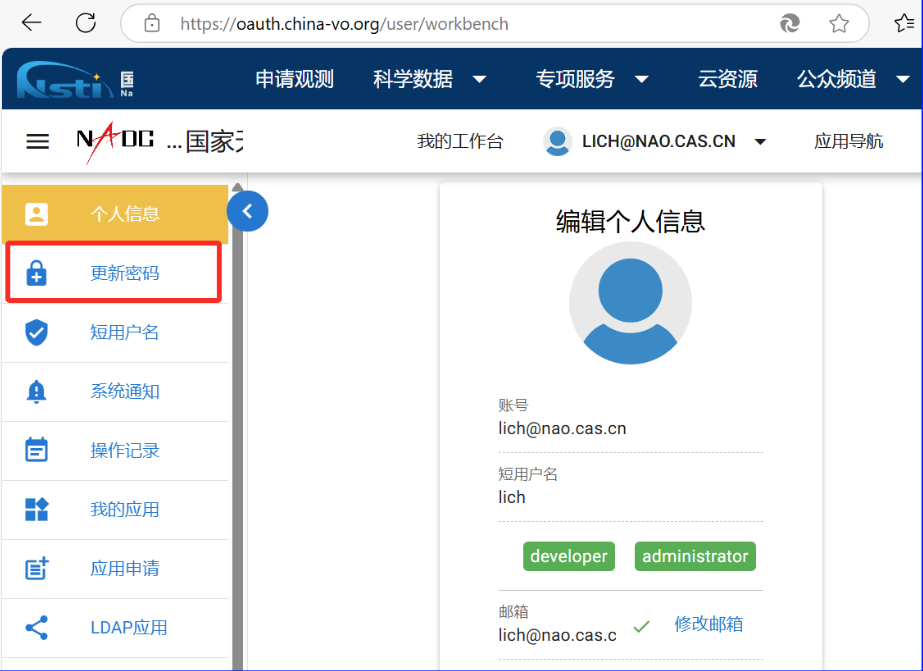
Task: Click the browser address bar URL
Action: [344, 23]
